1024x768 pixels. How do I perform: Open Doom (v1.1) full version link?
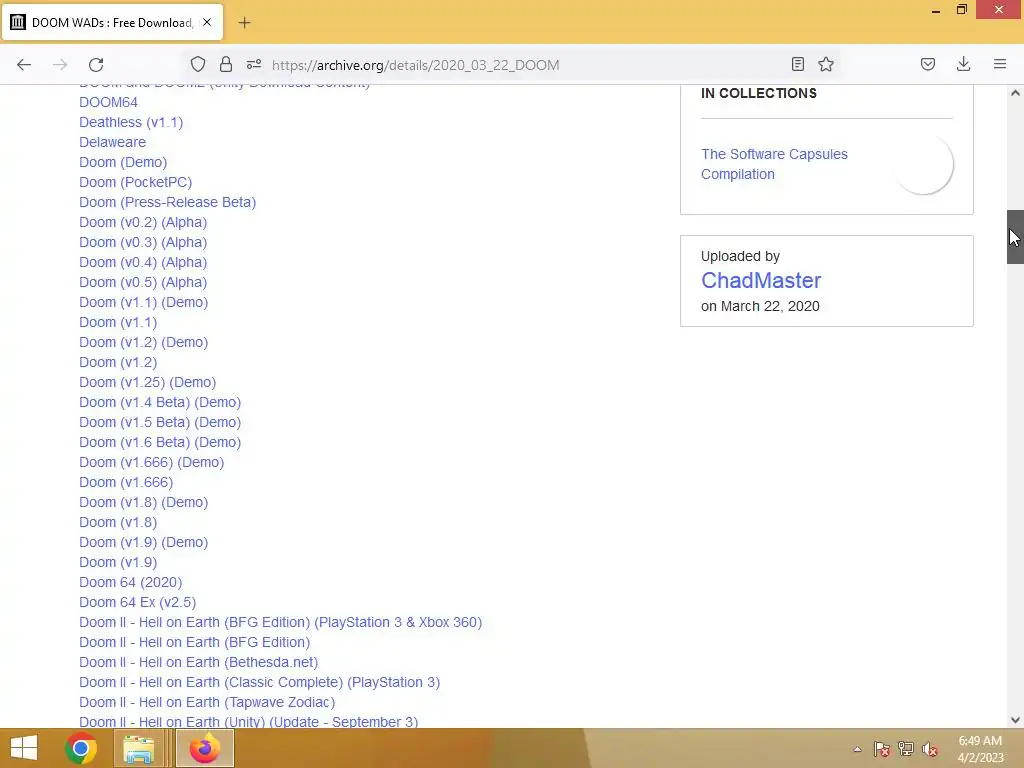pyautogui.click(x=118, y=322)
